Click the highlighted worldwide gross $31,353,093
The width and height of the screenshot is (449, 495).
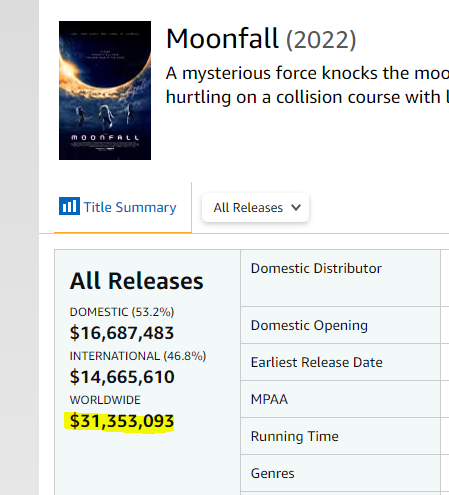point(122,421)
